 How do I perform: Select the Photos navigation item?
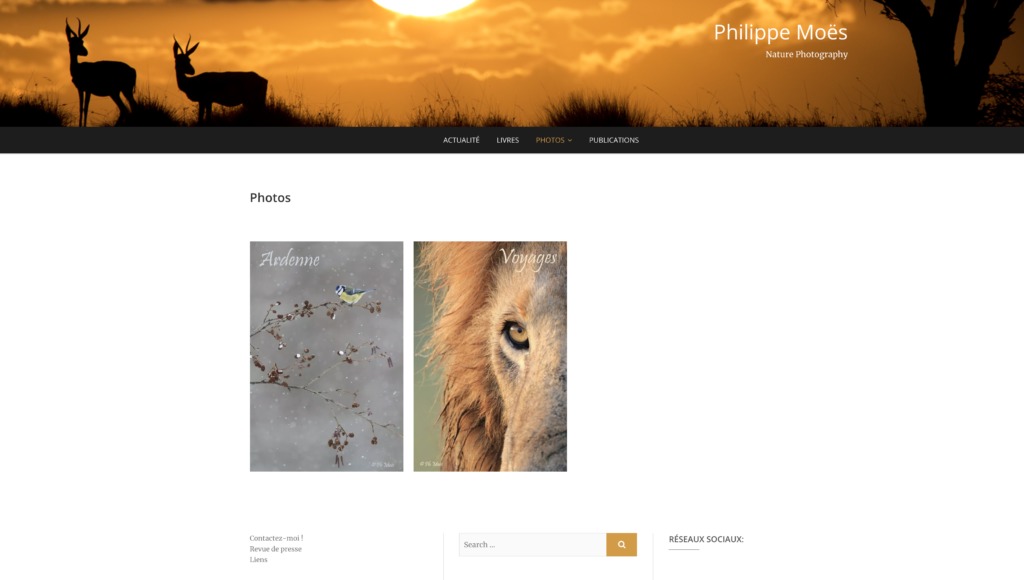[550, 140]
